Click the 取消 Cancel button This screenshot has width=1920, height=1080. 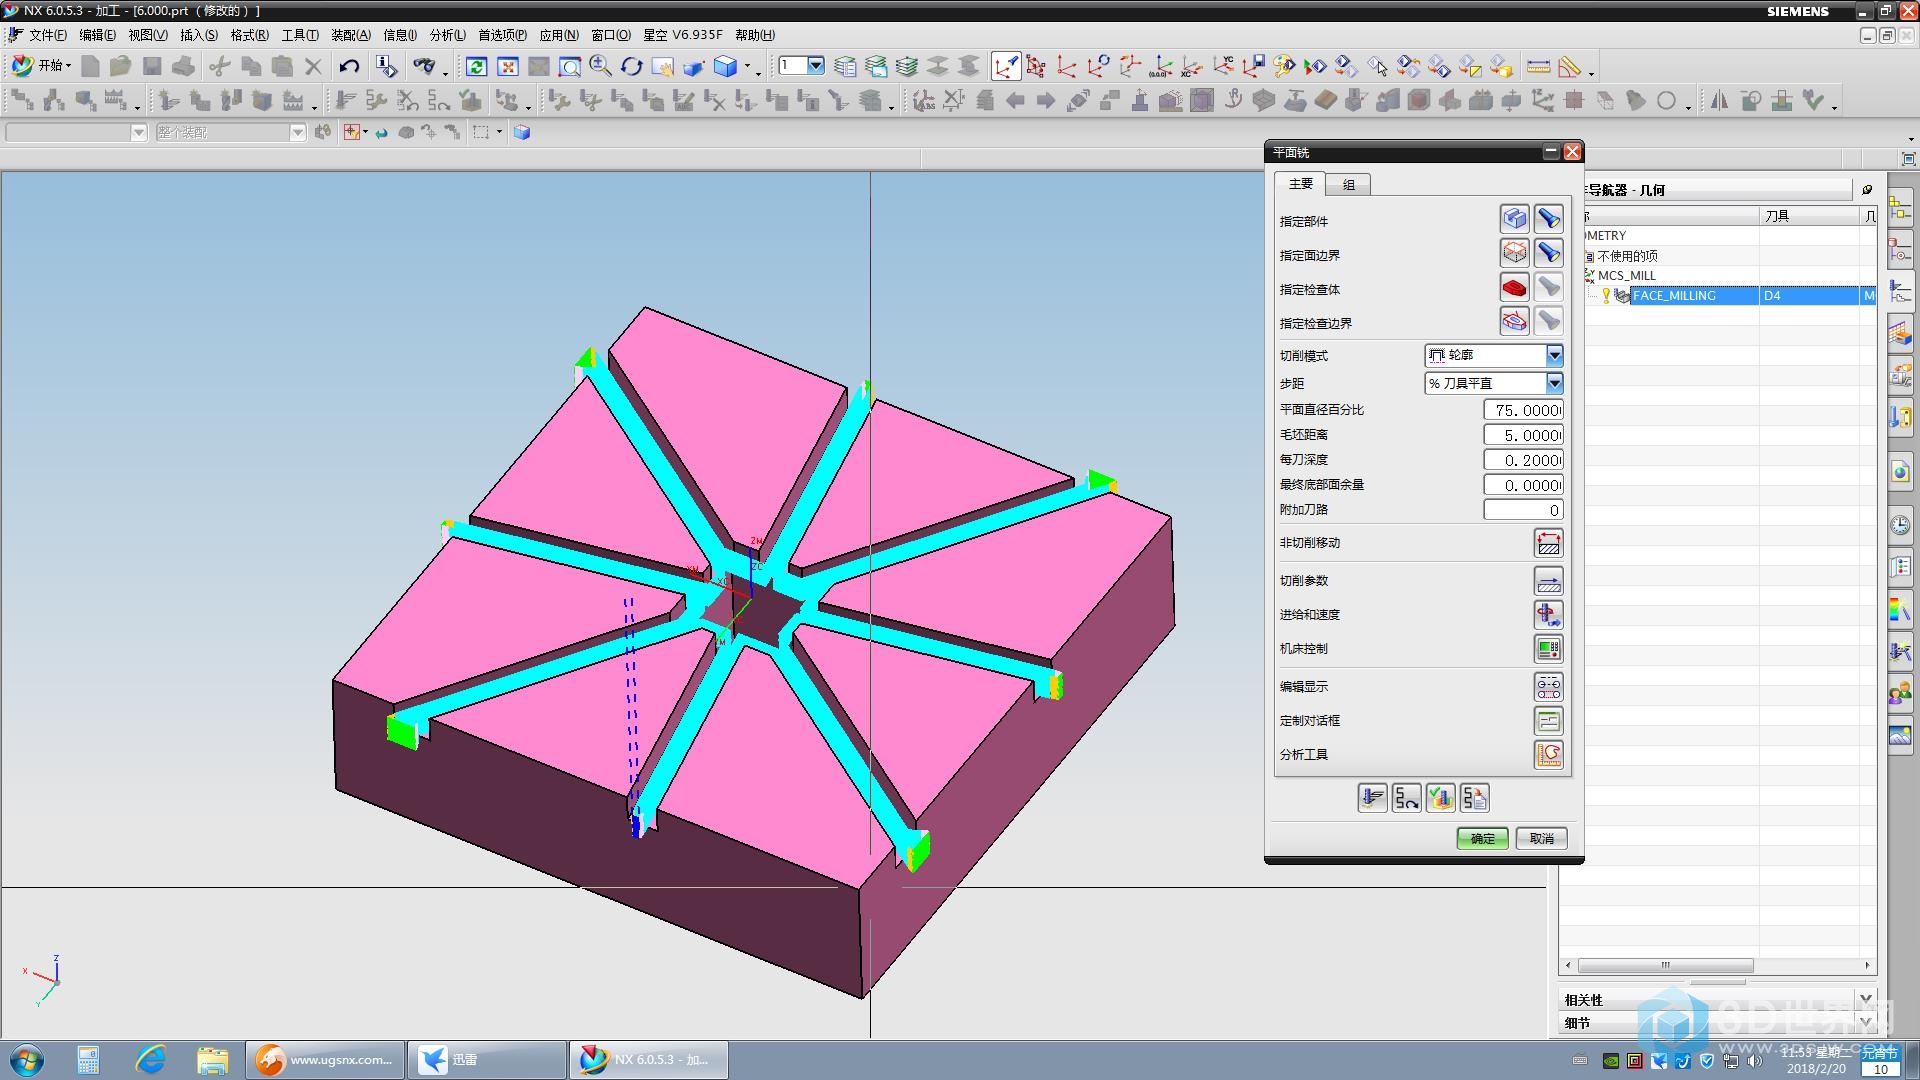[x=1541, y=838]
